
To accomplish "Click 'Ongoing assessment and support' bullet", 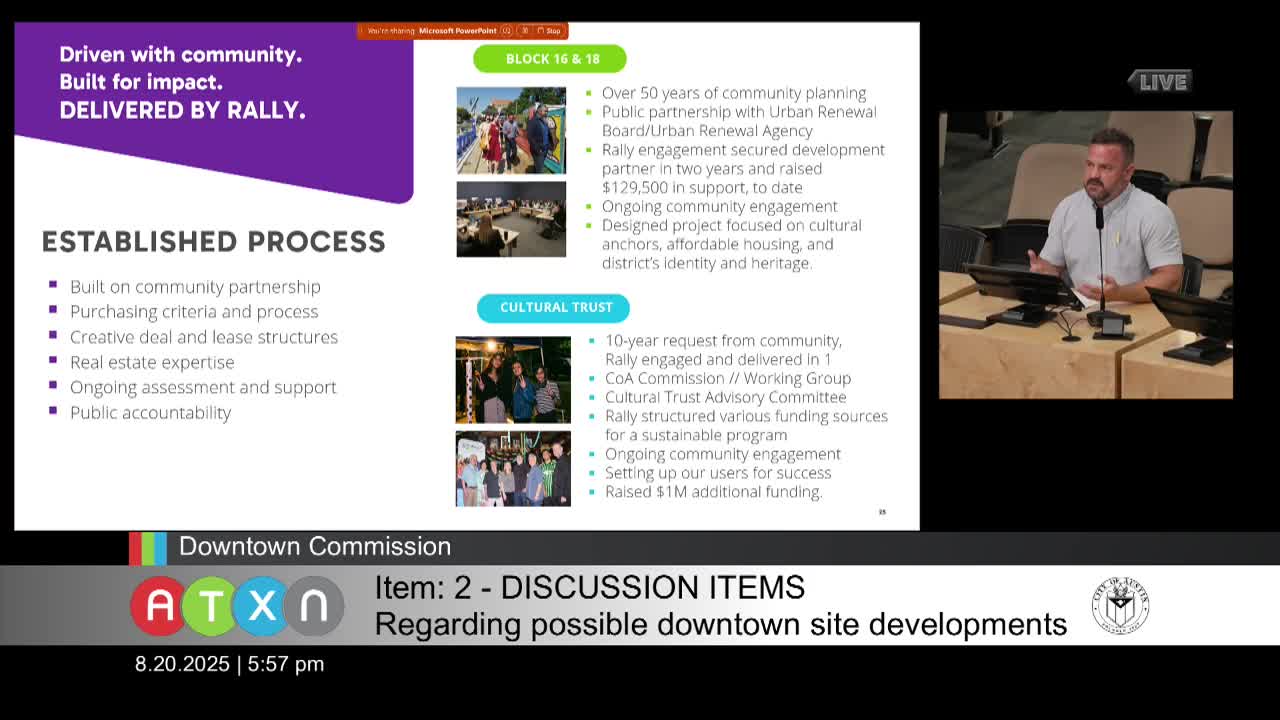I will pos(203,387).
